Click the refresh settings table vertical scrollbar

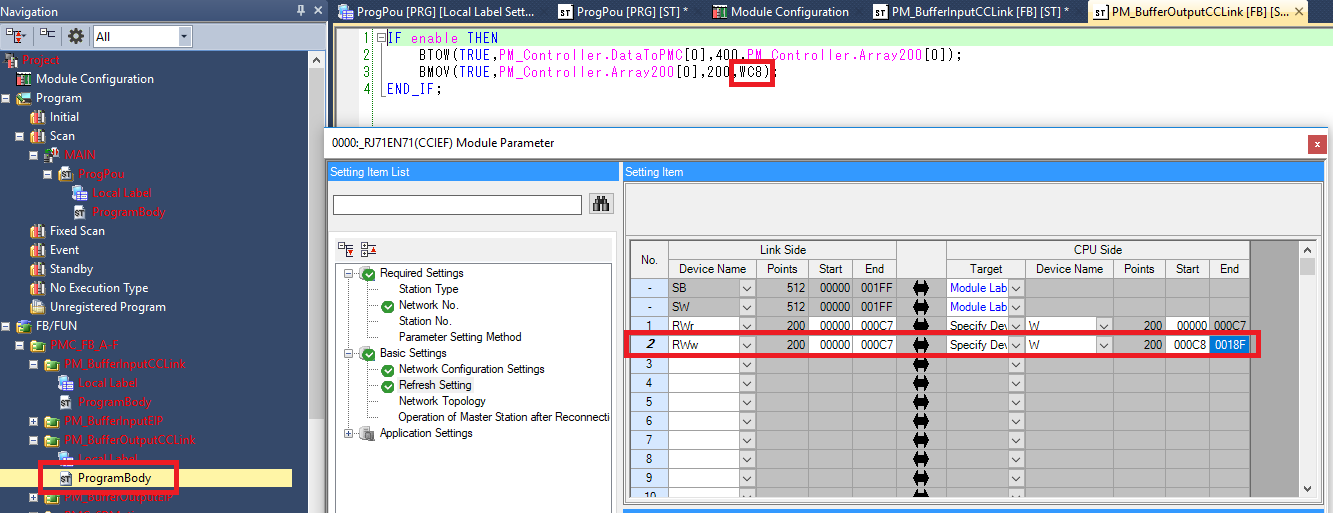(1306, 370)
